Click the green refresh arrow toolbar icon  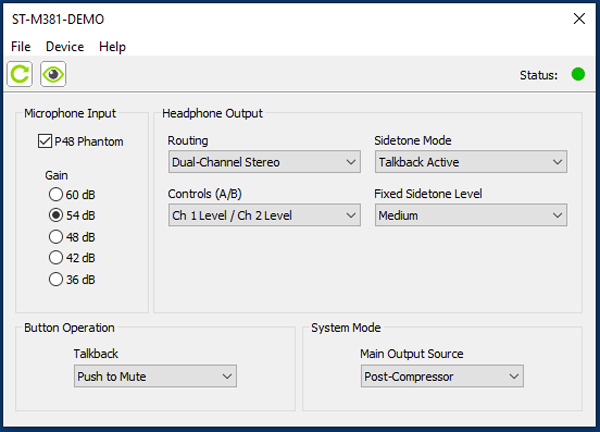tap(20, 74)
